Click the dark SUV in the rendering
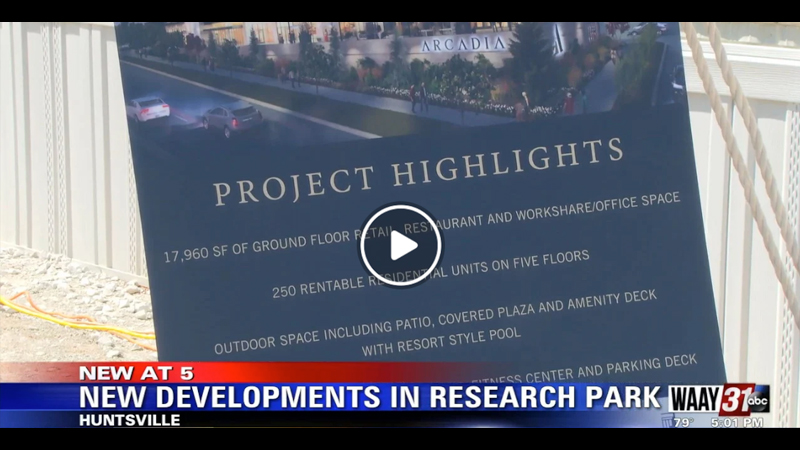This screenshot has width=800, height=450. click(x=230, y=118)
